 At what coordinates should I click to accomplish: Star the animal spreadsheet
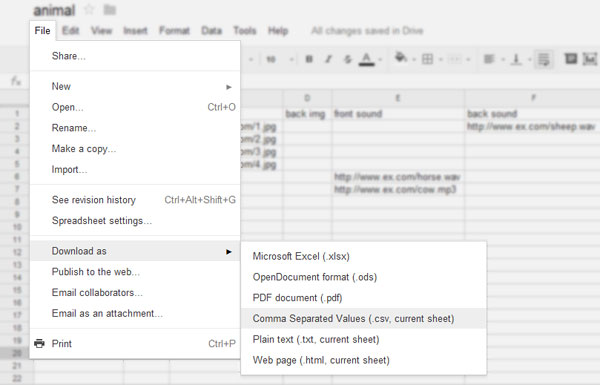click(89, 9)
